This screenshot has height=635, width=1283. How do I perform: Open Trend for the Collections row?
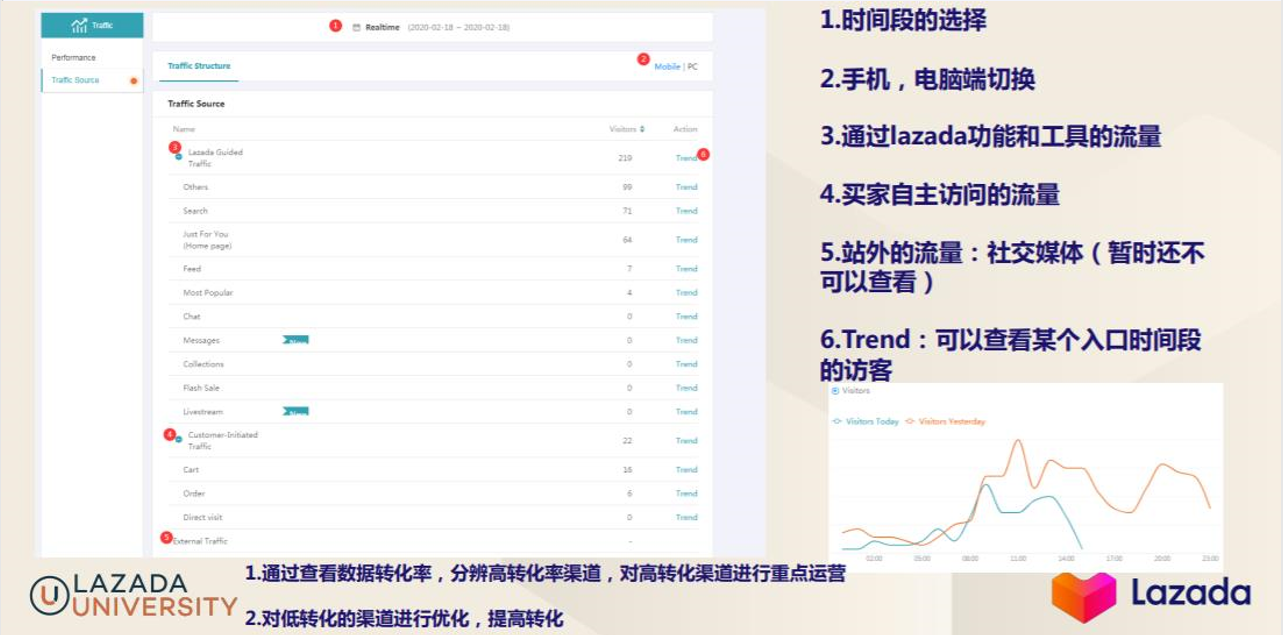point(686,364)
